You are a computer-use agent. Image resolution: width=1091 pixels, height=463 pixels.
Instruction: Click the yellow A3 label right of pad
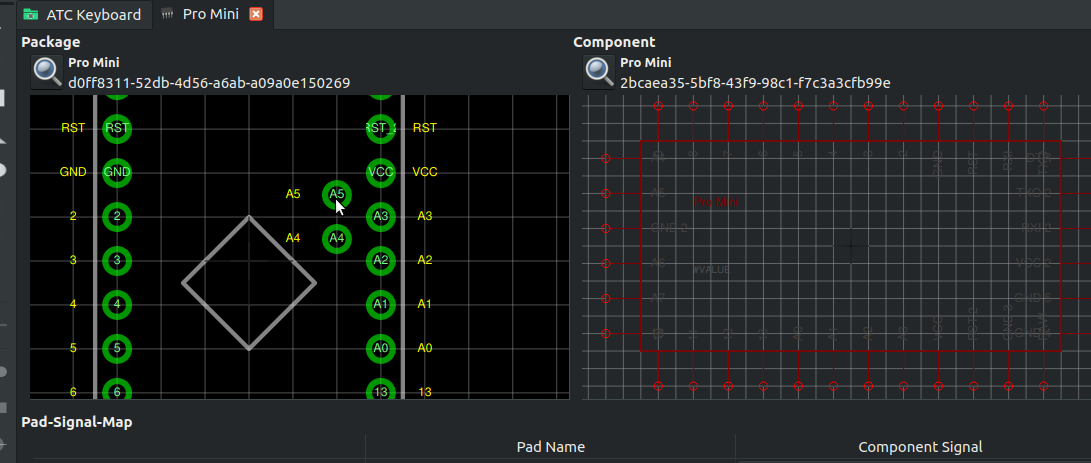click(x=424, y=216)
